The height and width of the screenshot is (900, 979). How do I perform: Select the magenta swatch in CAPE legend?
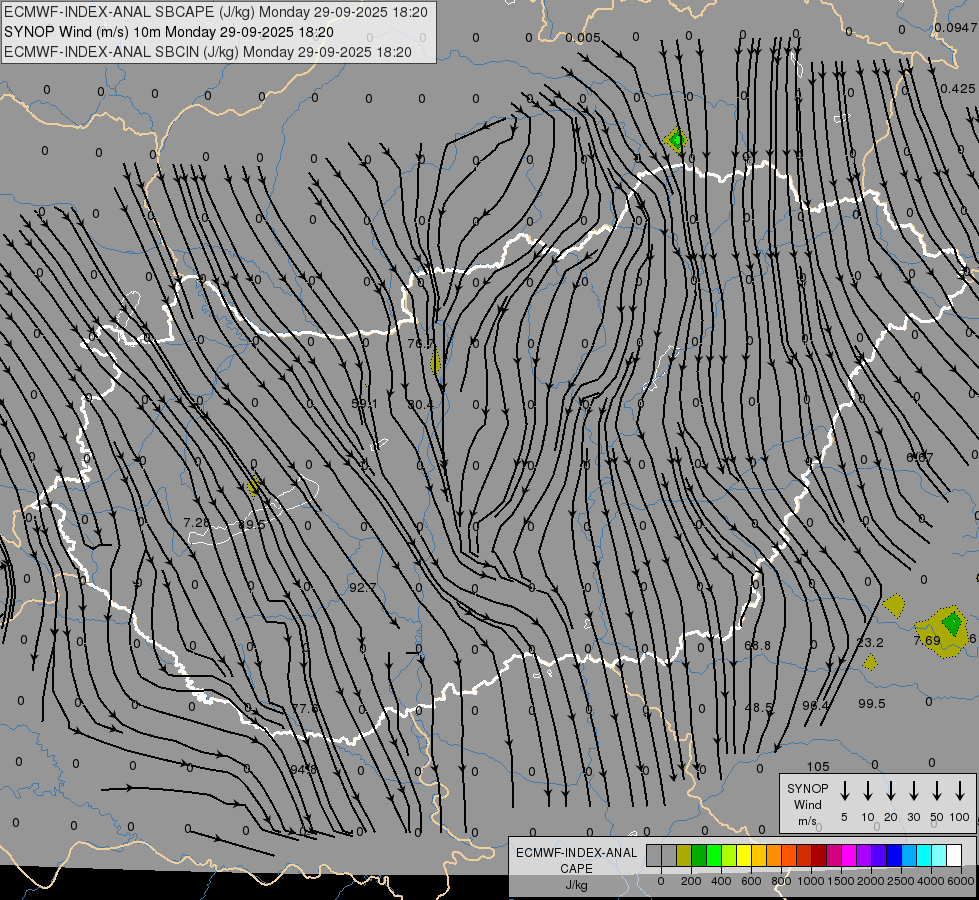[849, 855]
